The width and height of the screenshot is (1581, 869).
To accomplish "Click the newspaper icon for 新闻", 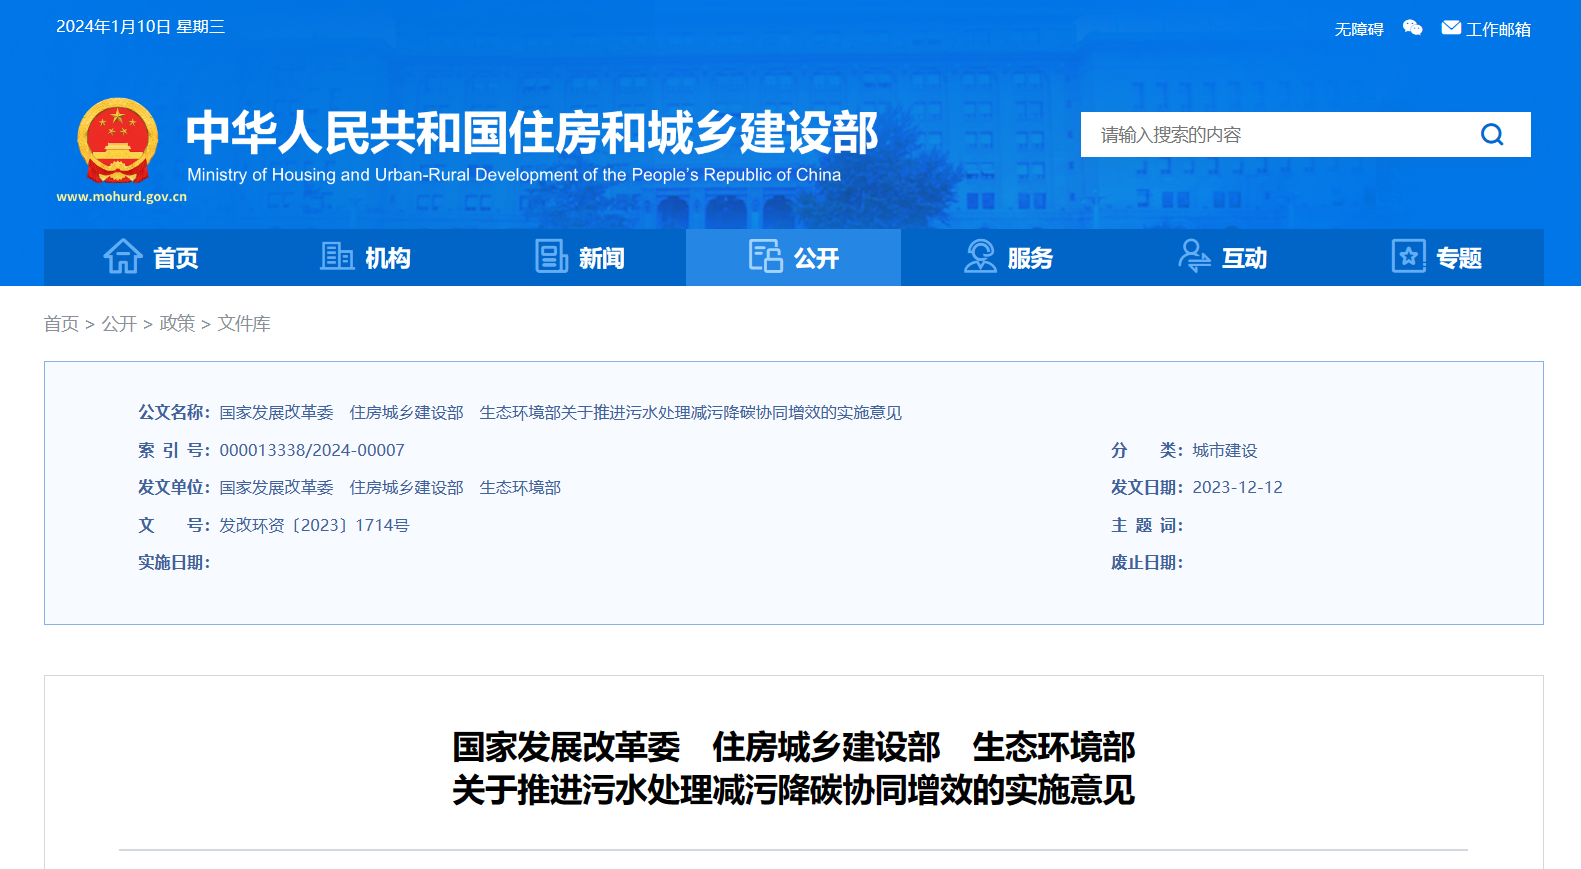I will (x=551, y=257).
